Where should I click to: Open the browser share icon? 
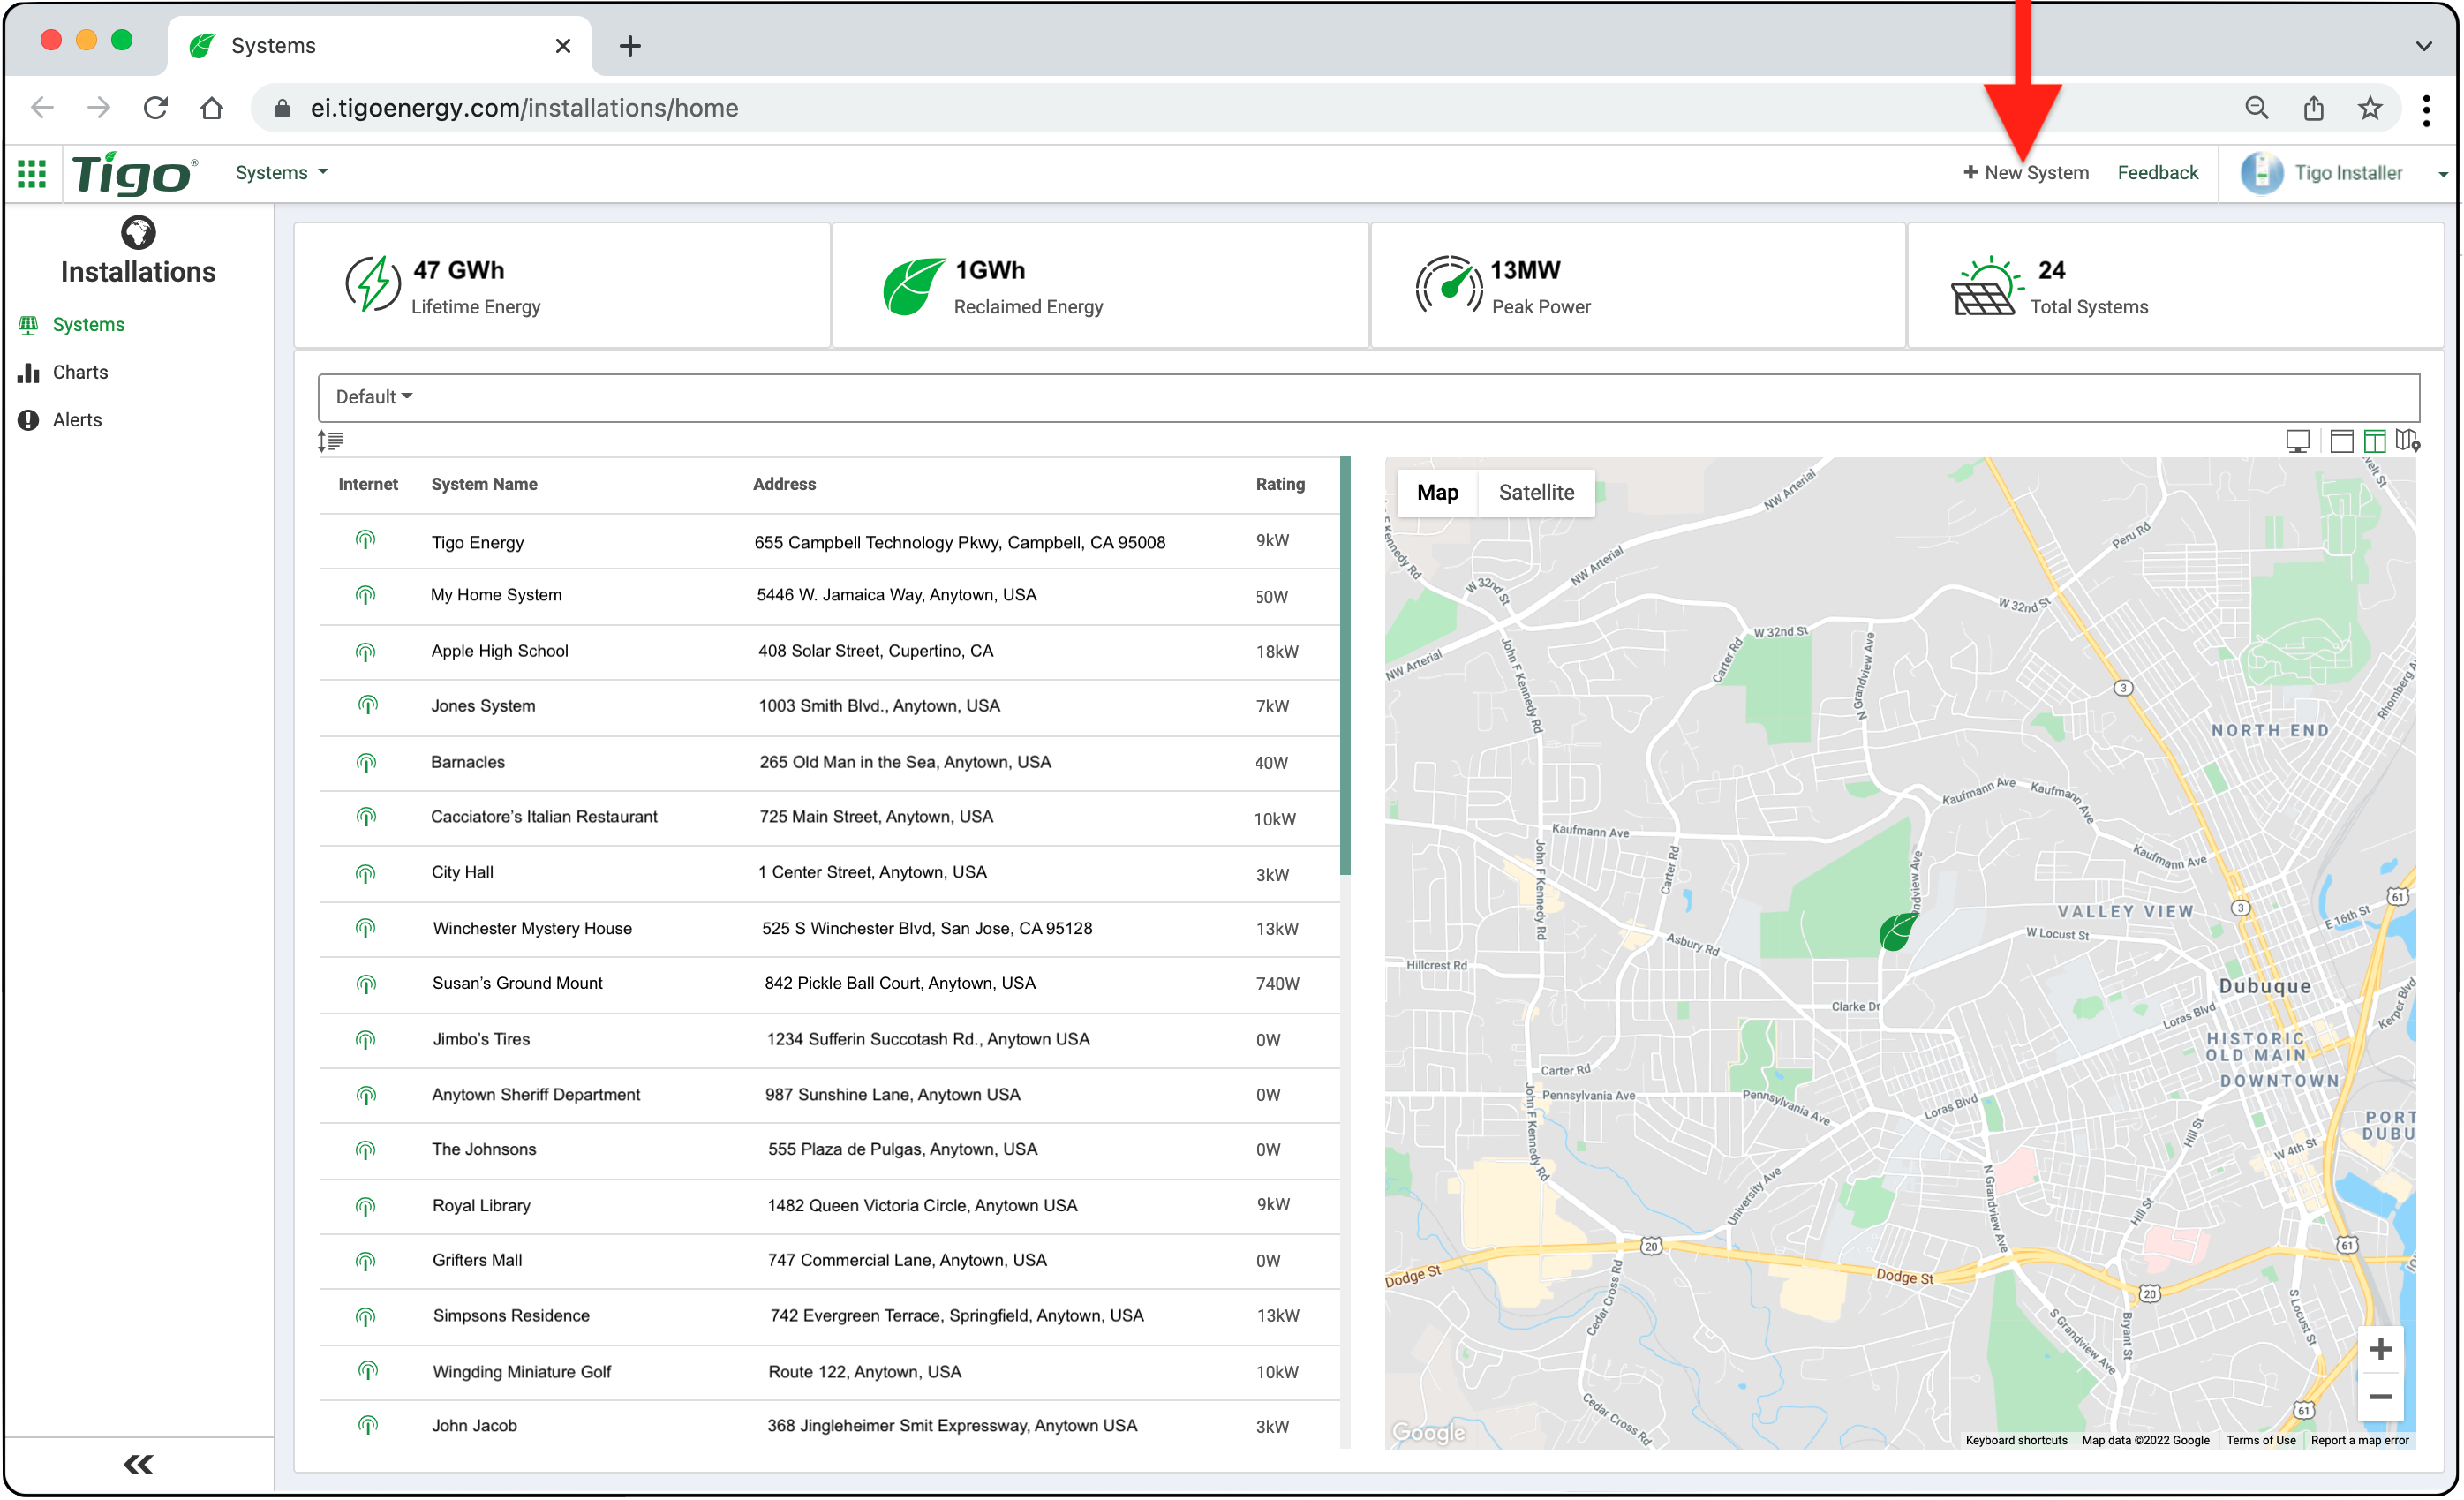click(2313, 107)
